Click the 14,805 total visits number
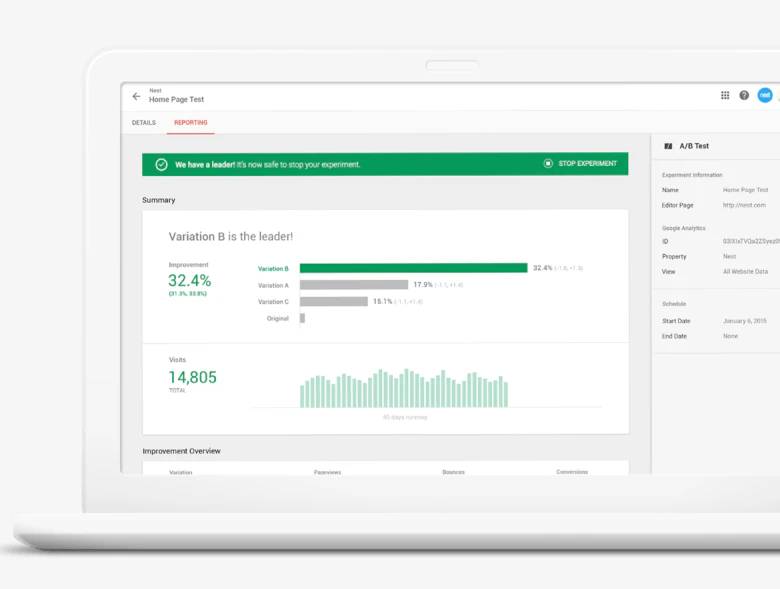This screenshot has width=780, height=589. pos(193,377)
